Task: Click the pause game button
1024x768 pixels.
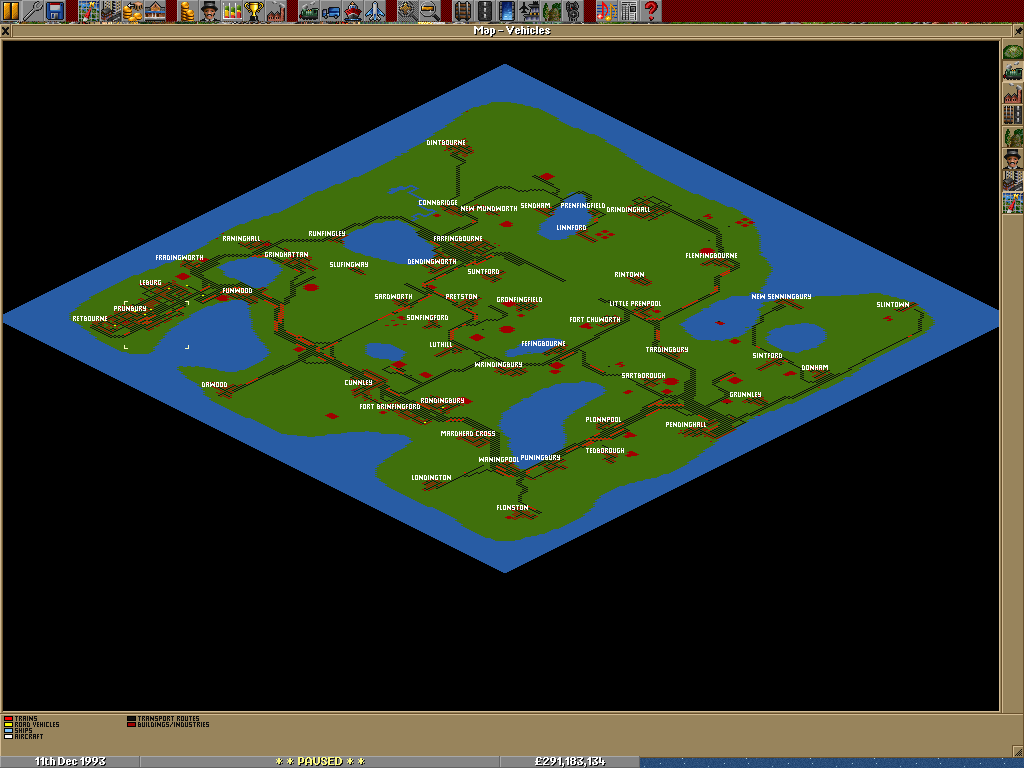Action: tap(11, 11)
